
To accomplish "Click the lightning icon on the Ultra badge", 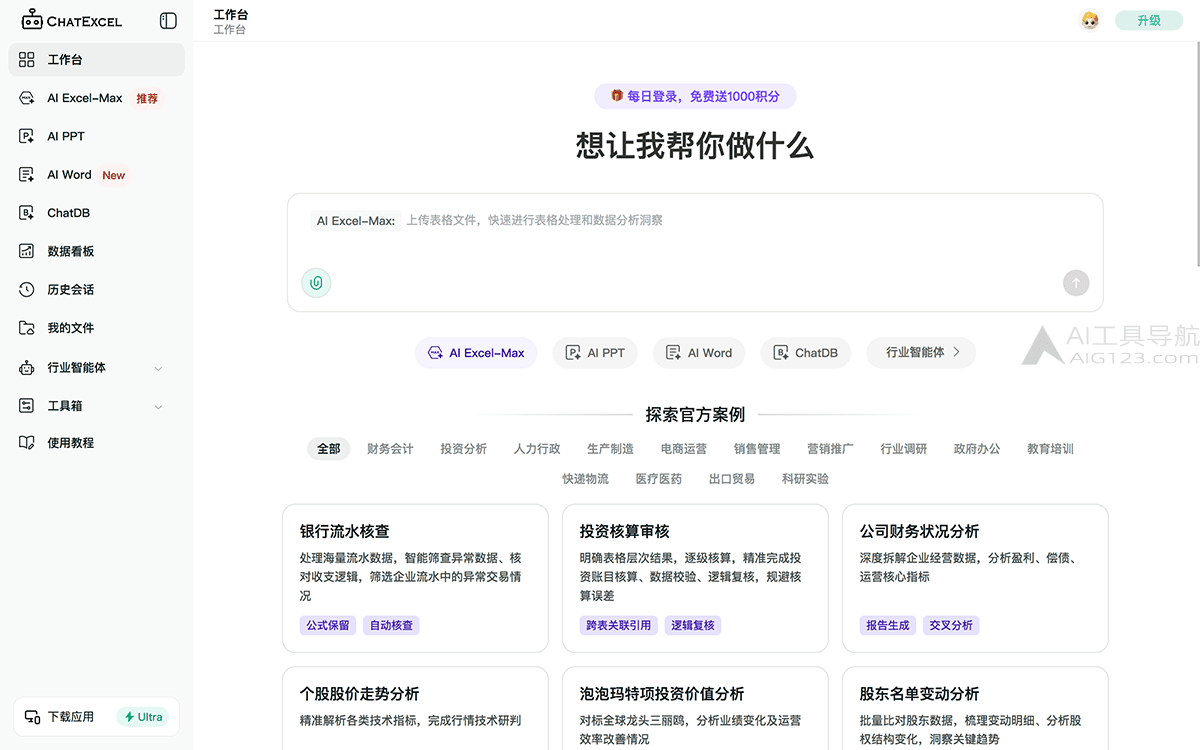I will coord(129,717).
